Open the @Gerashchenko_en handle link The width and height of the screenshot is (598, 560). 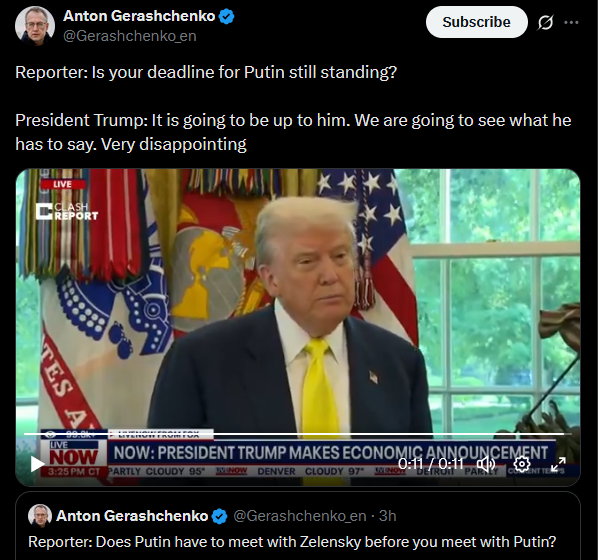pyautogui.click(x=130, y=36)
